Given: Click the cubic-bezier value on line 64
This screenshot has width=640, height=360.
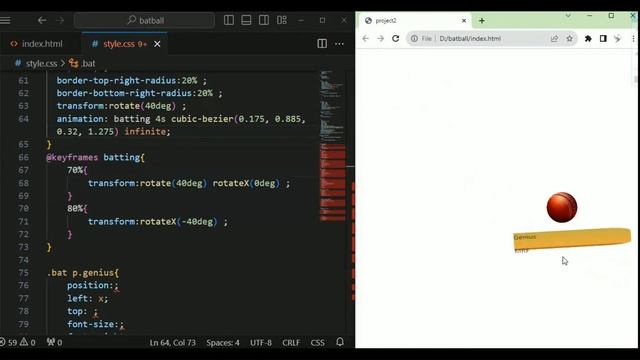Looking at the screenshot, I should [x=202, y=119].
